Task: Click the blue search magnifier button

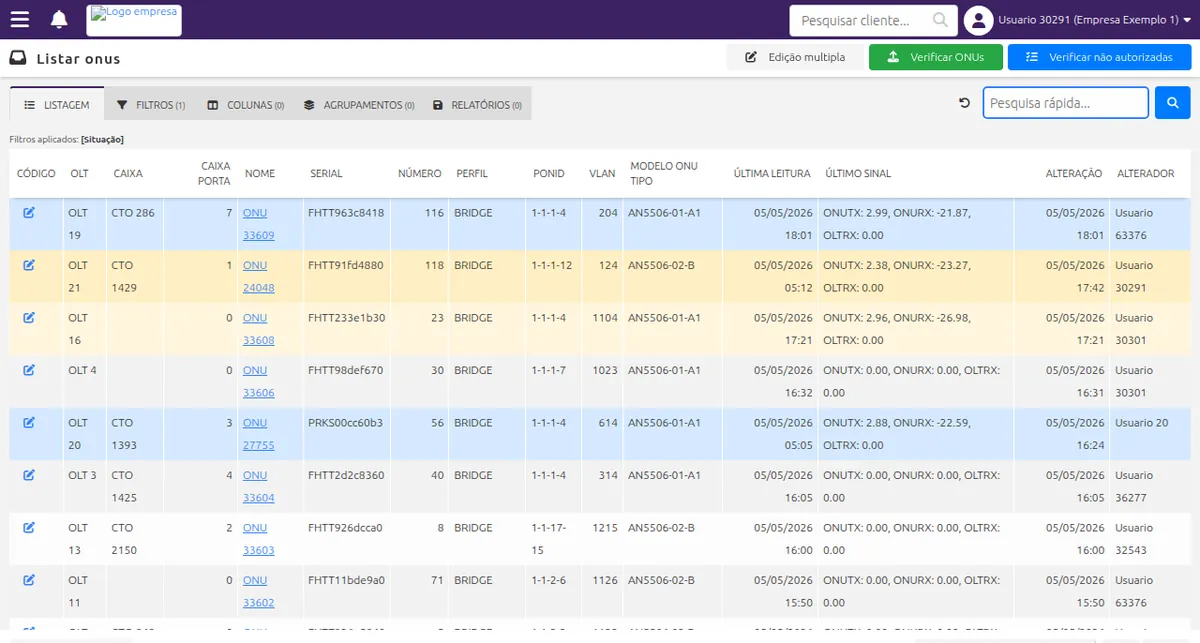Action: [x=1173, y=103]
